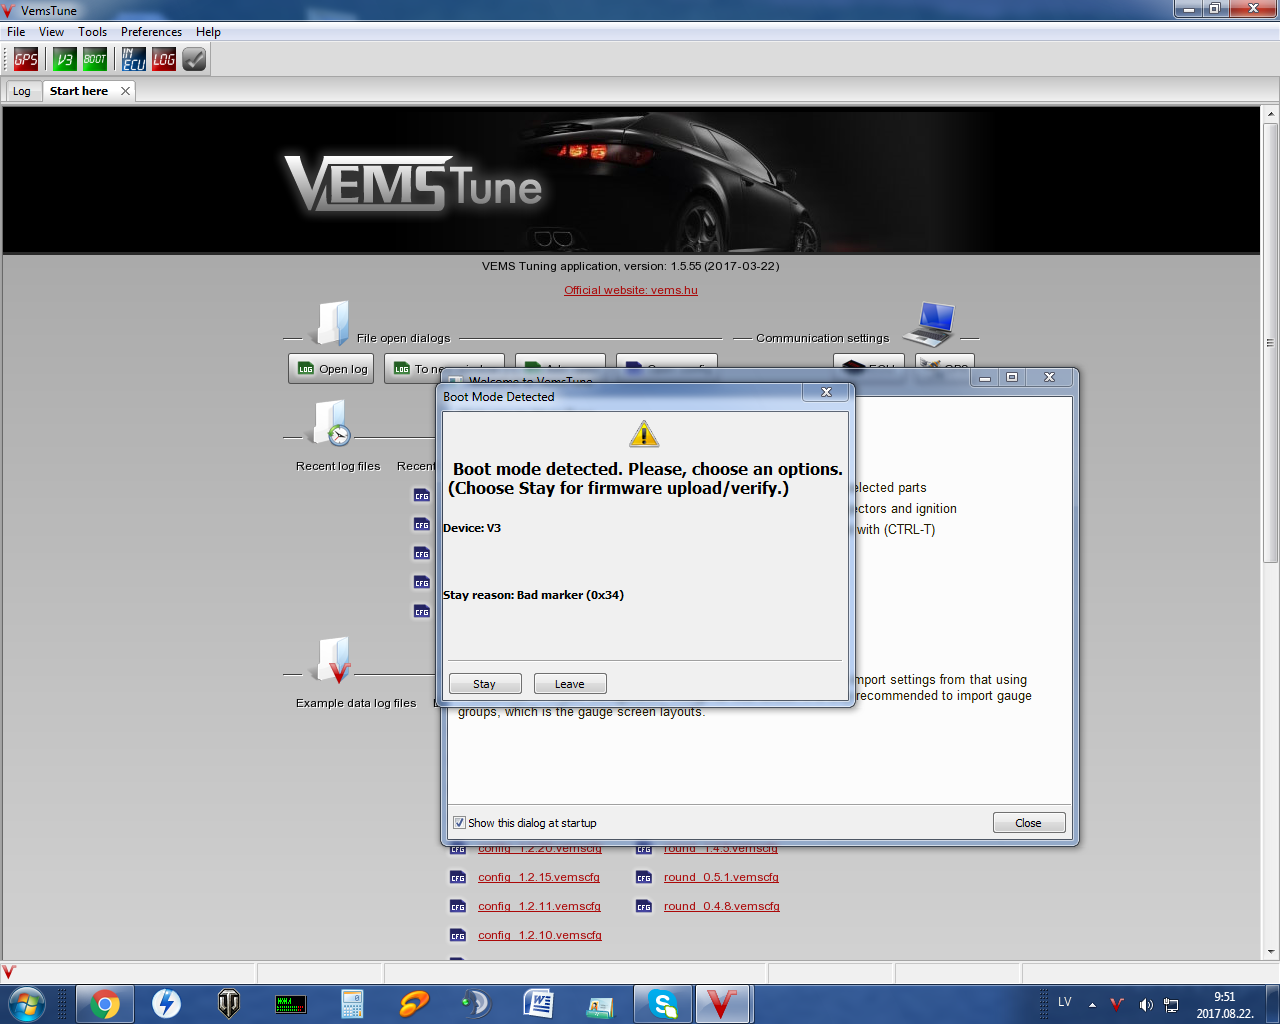Open the Official website vems.hu link
1280x1024 pixels.
(631, 290)
